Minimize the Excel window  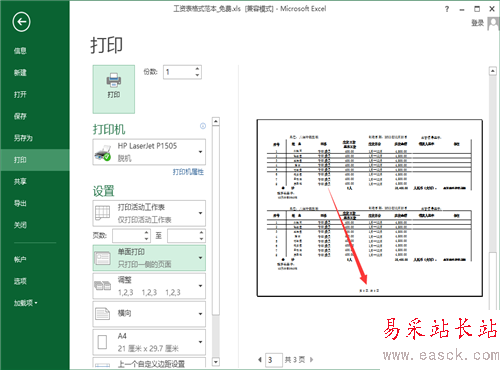tap(462, 9)
